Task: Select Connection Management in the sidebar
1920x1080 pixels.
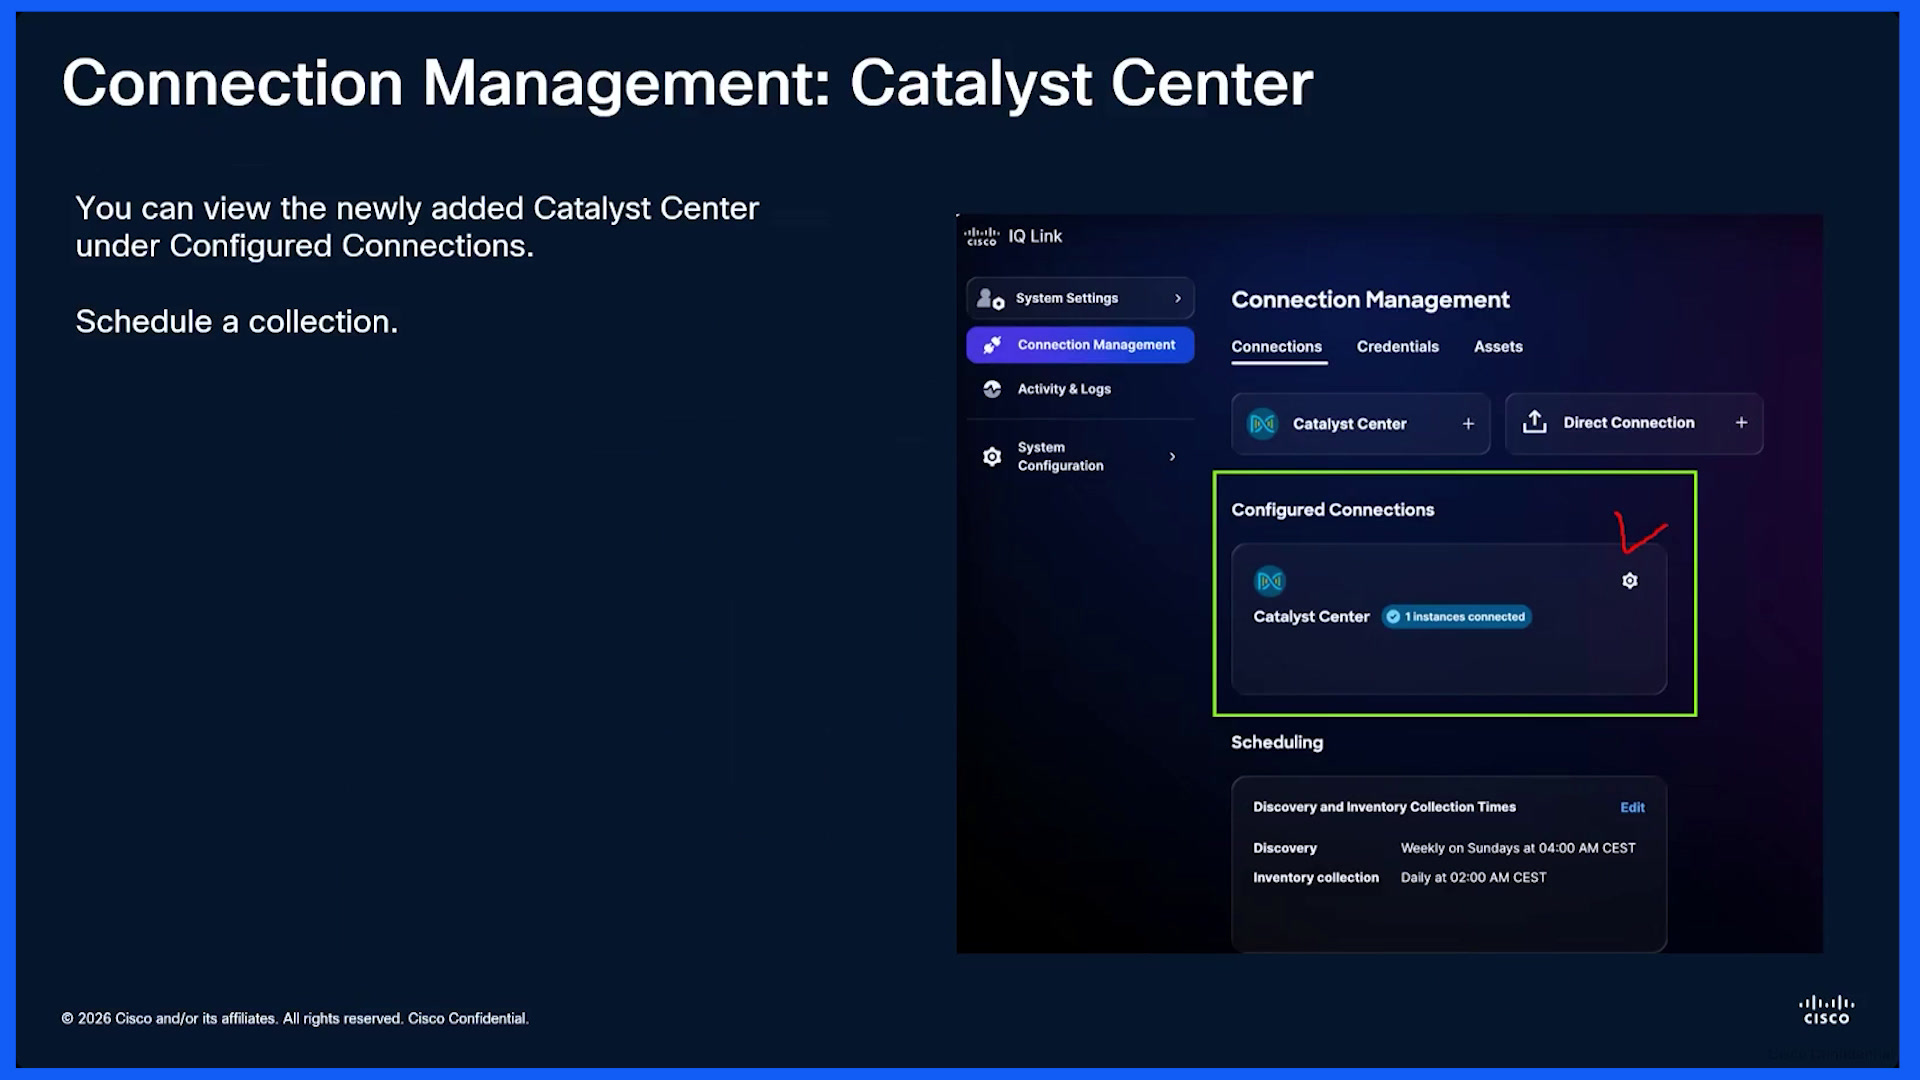Action: pos(1080,345)
